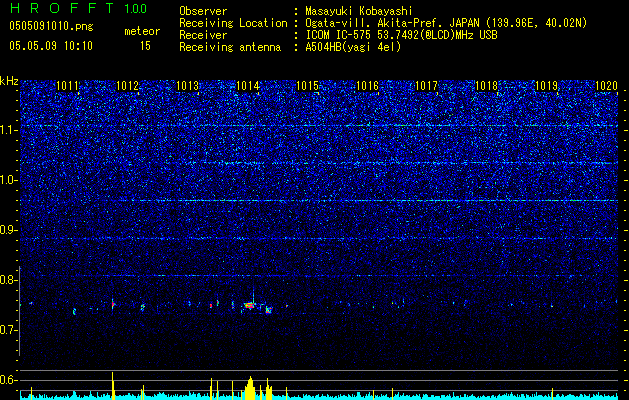The height and width of the screenshot is (400, 629).
Task: Click the 1.0 kHz frequency label
Action: point(7,181)
